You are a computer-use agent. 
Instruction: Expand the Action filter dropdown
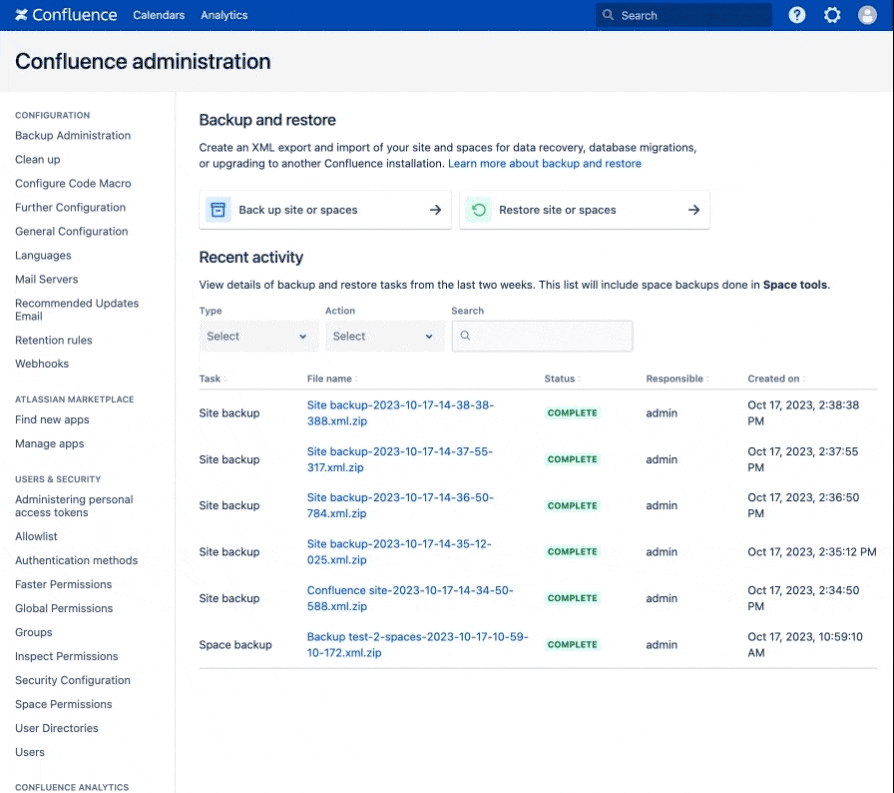tap(385, 336)
